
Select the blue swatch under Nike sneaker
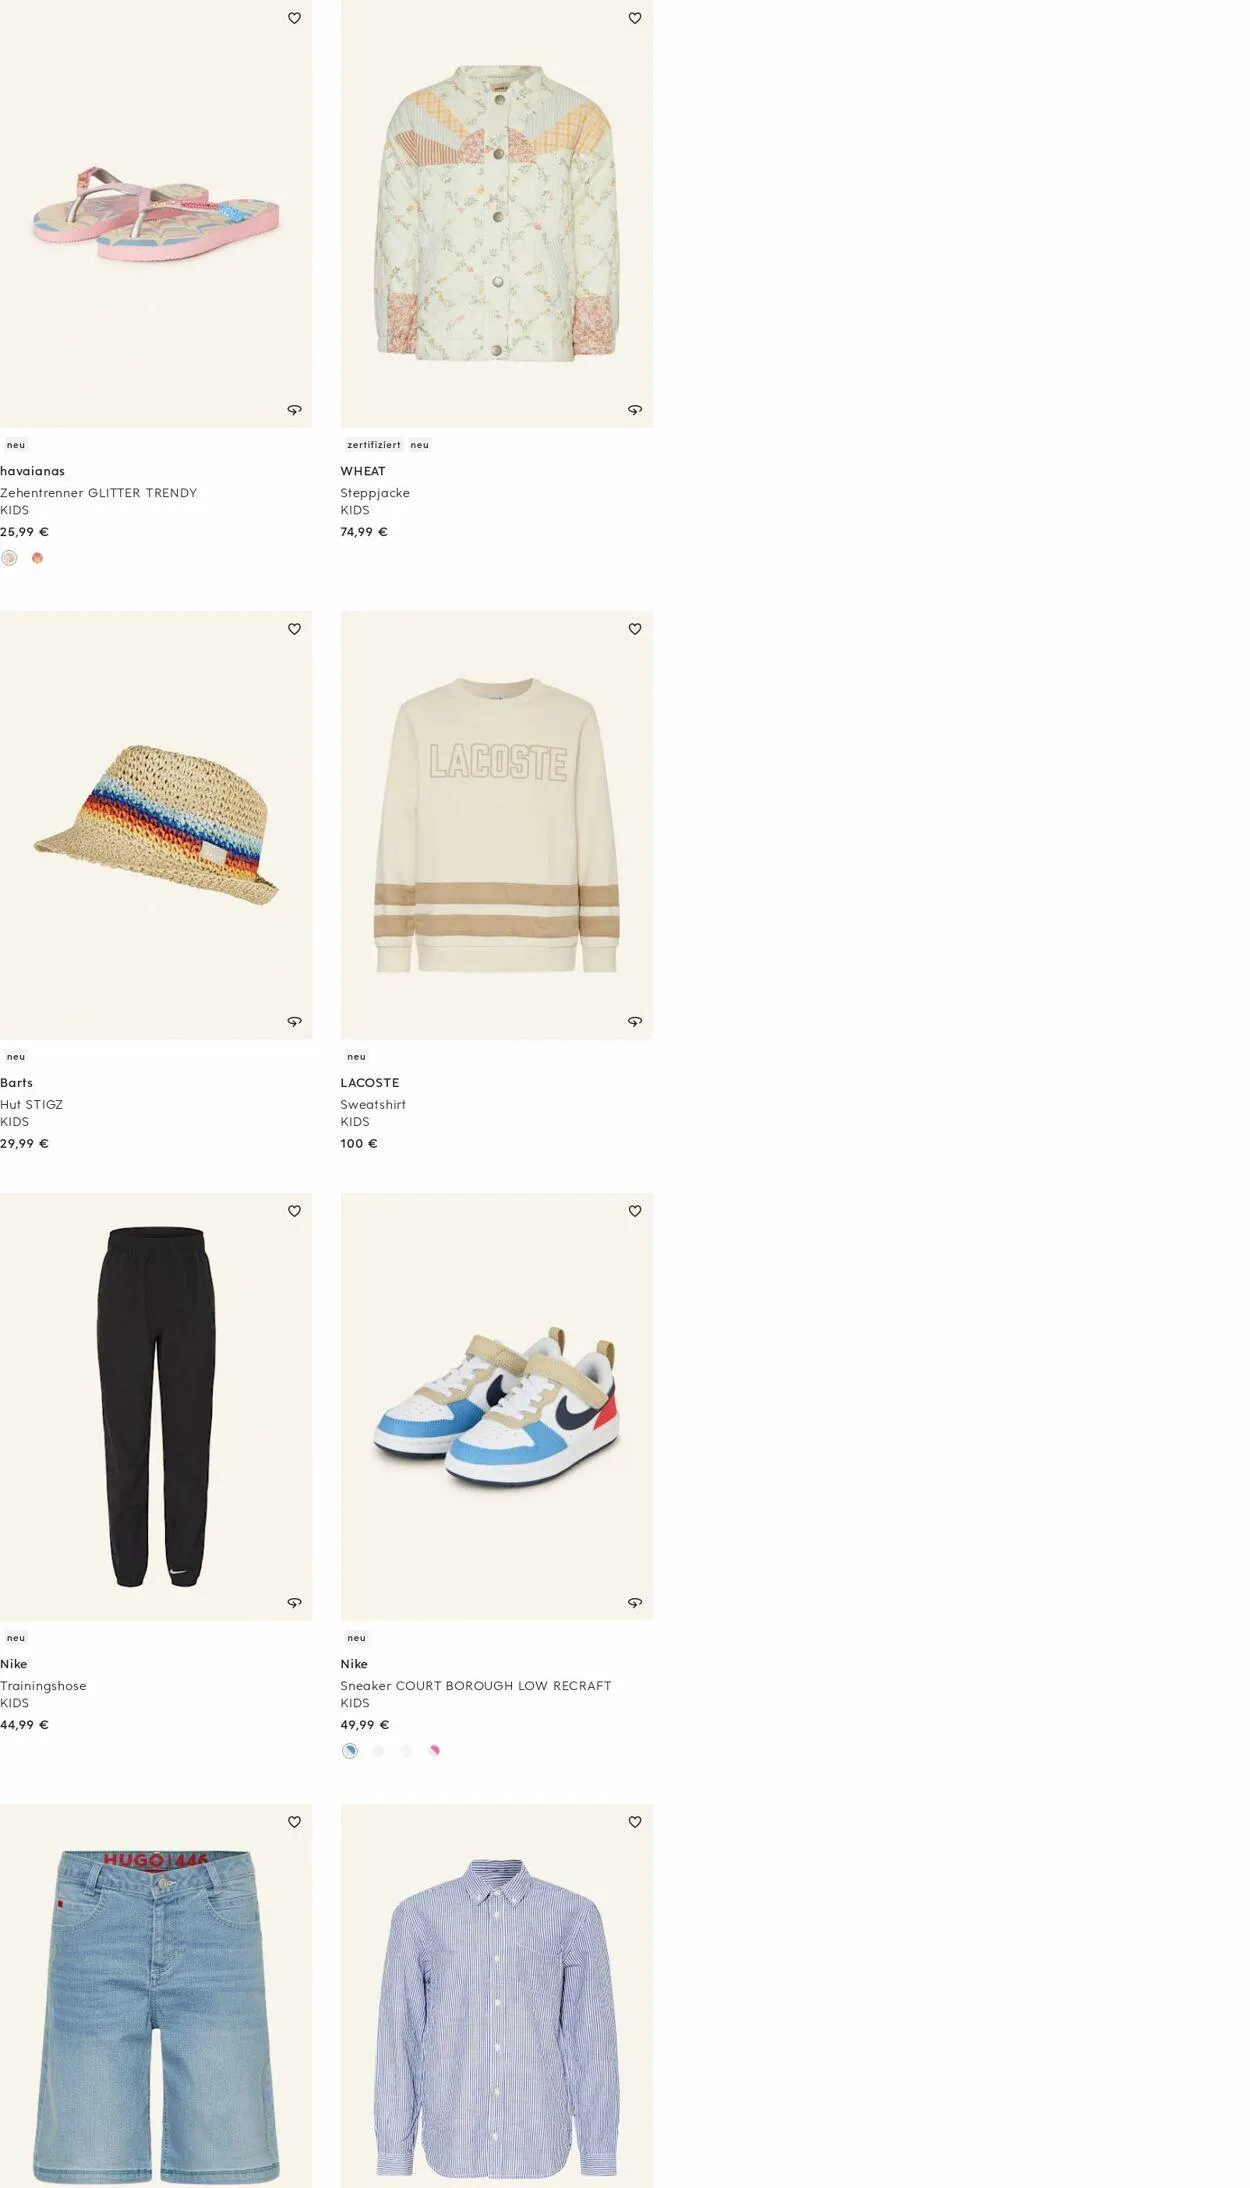pyautogui.click(x=349, y=1751)
